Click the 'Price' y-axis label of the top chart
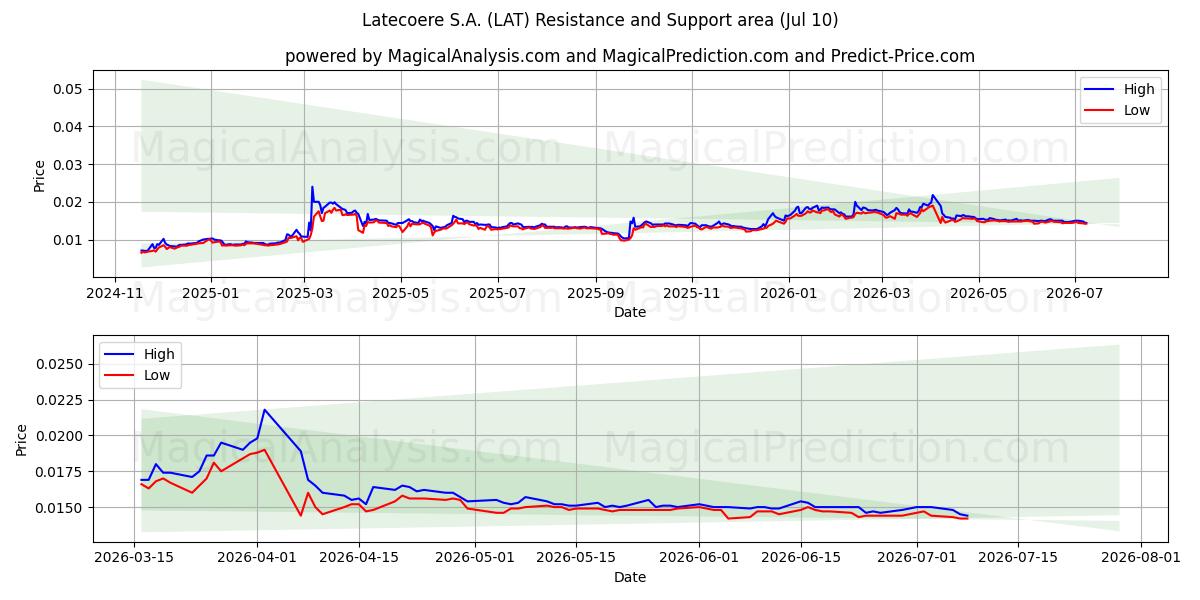 click(40, 174)
